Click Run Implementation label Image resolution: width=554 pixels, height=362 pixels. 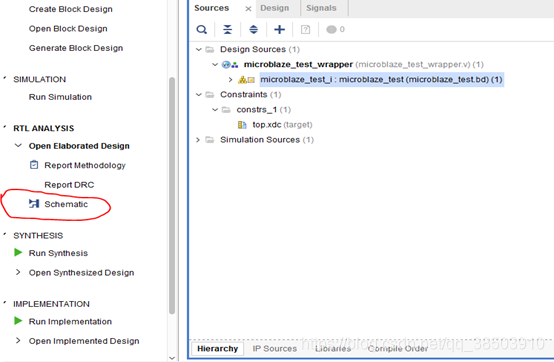[x=70, y=321]
